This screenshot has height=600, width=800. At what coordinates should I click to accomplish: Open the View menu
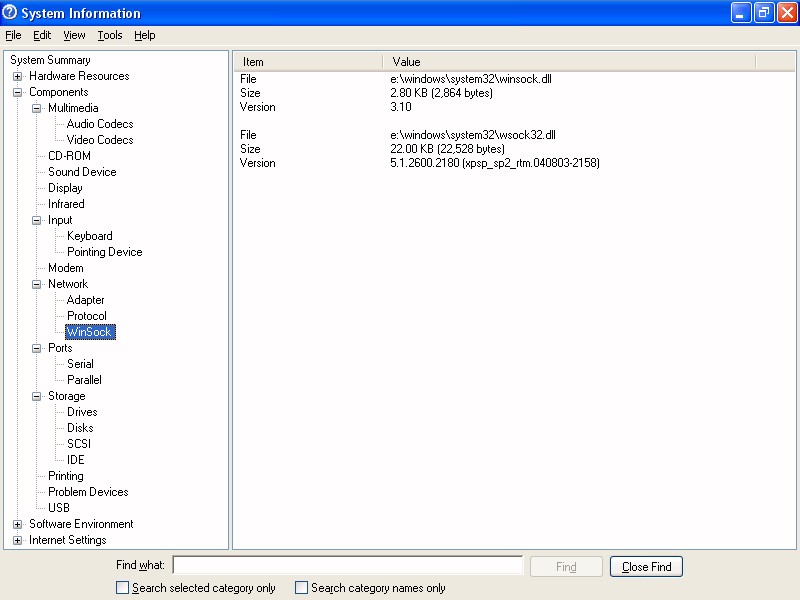(74, 35)
